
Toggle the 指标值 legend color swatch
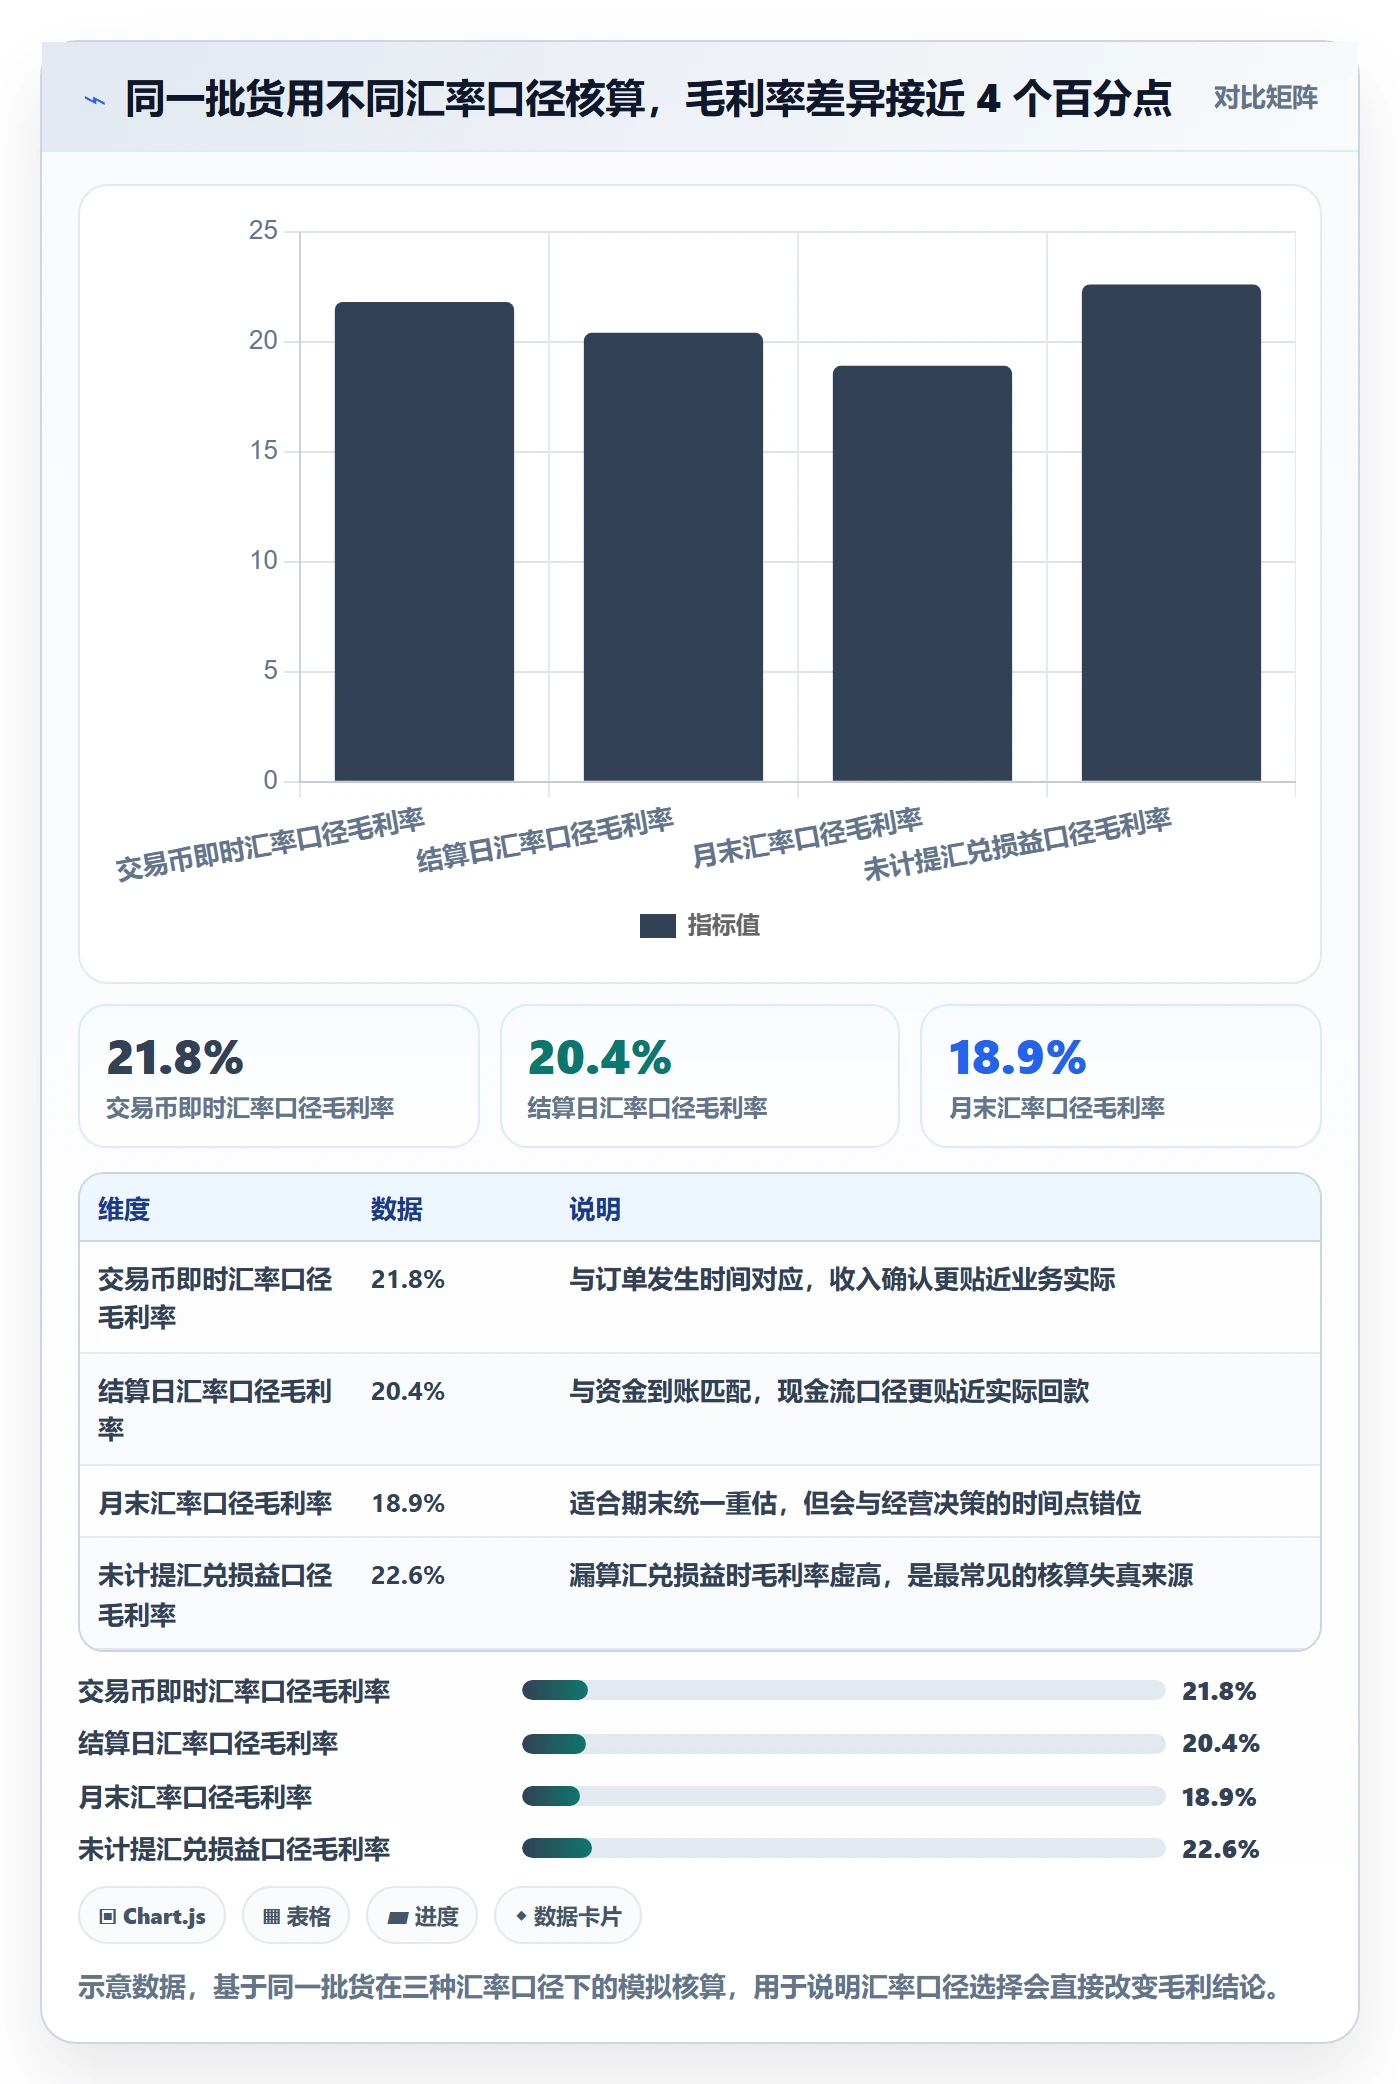(x=658, y=926)
